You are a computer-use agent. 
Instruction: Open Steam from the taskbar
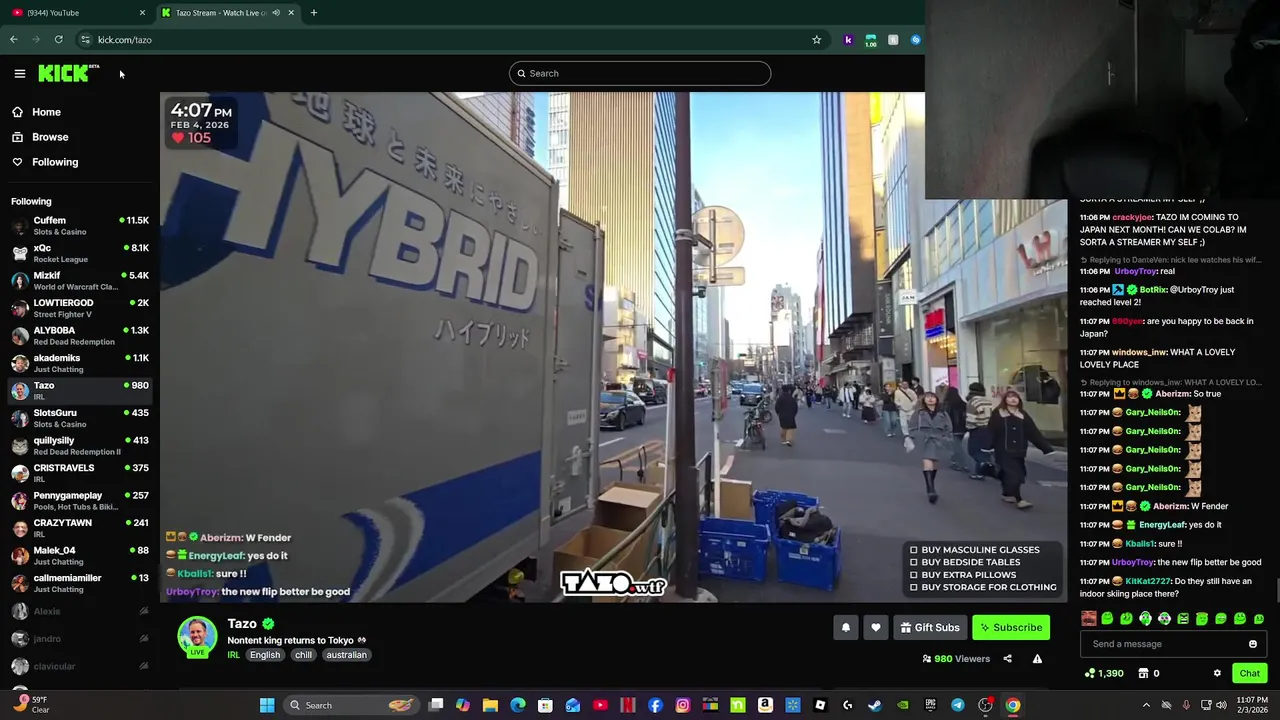[x=875, y=705]
